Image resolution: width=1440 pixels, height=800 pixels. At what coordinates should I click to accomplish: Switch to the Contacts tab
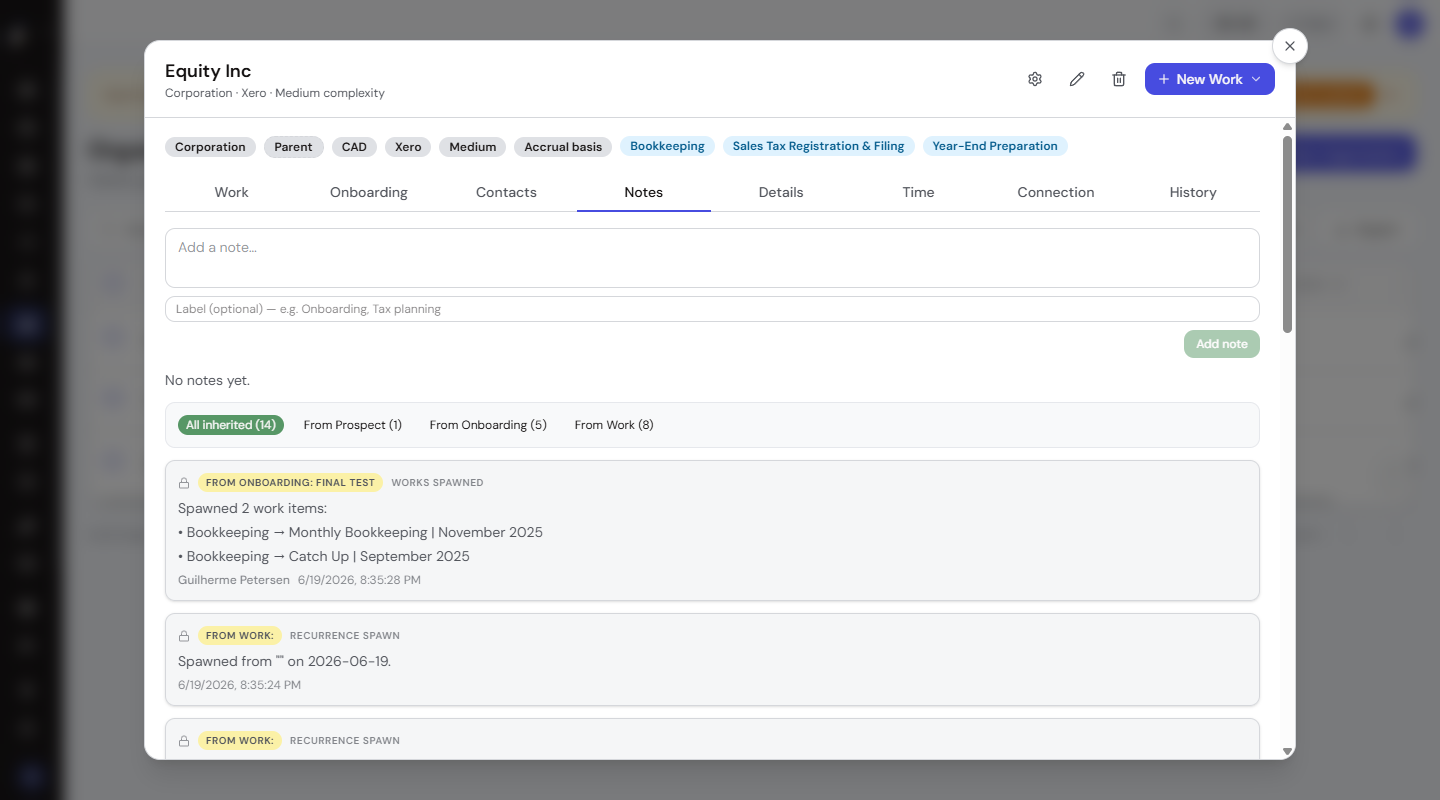[x=506, y=192]
